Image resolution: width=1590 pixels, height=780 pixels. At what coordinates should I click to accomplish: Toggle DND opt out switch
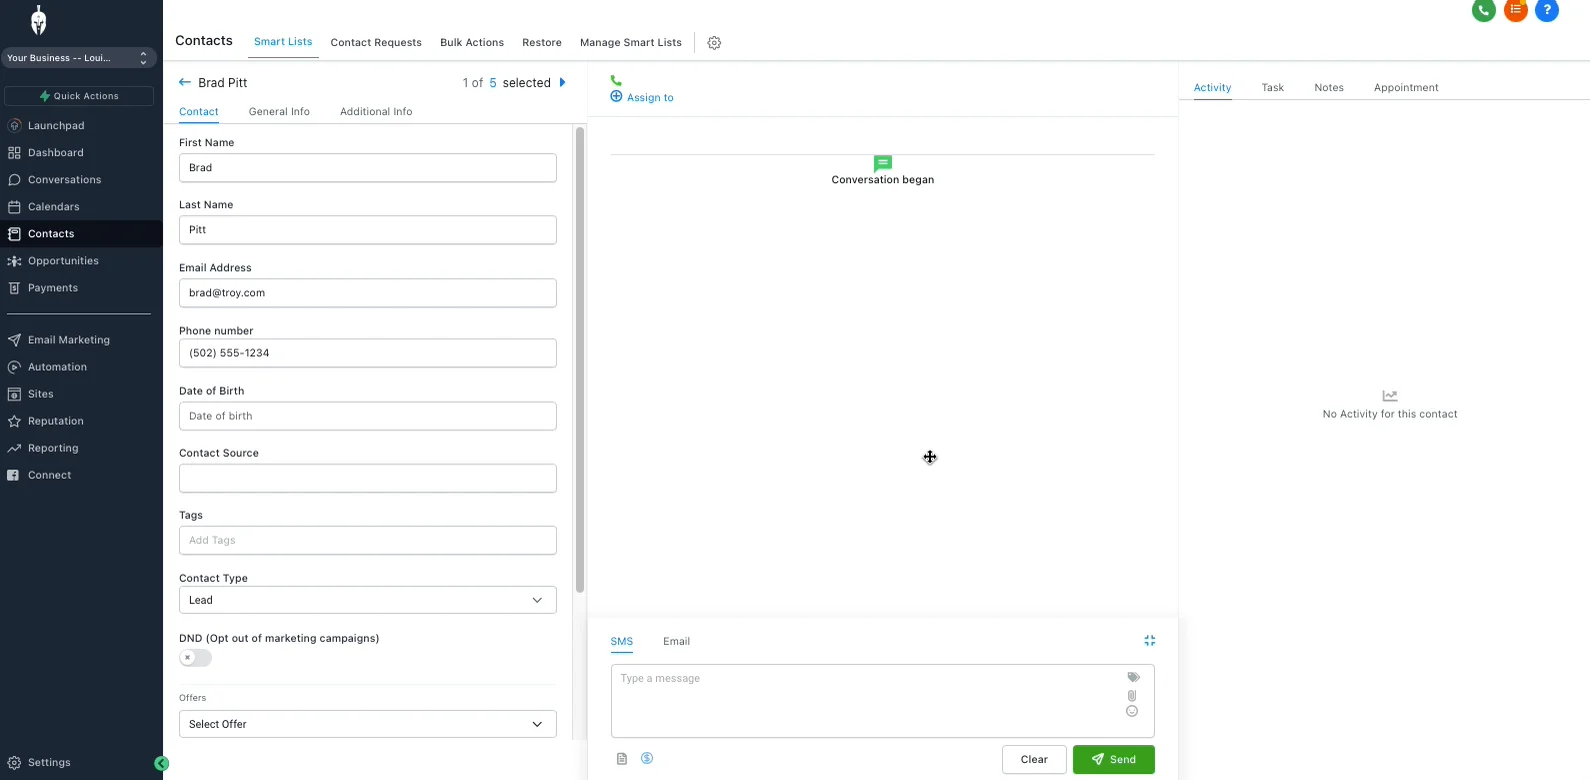tap(196, 658)
